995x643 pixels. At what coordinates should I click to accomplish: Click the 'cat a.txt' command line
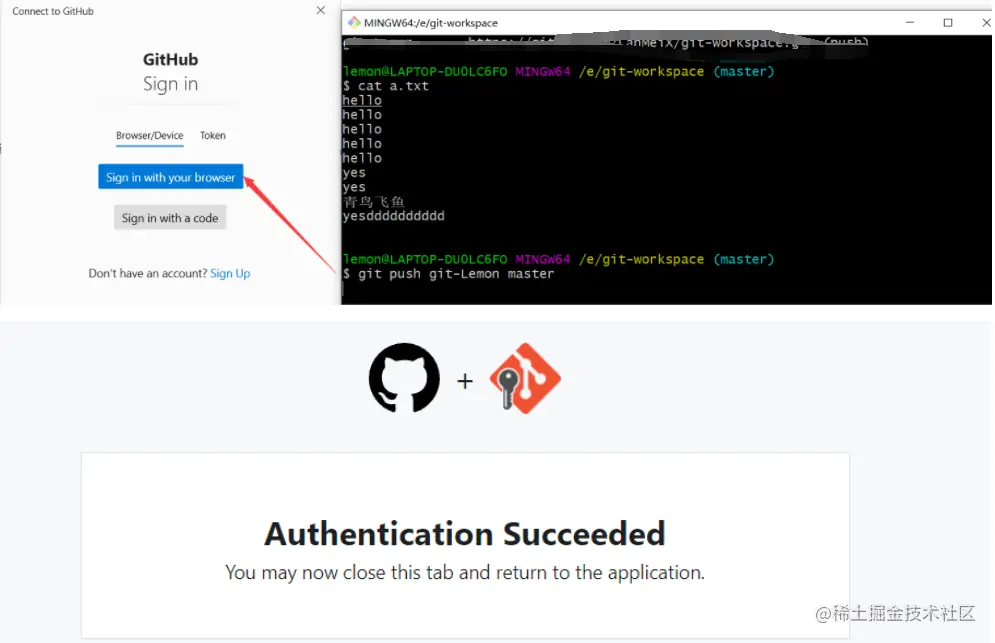(x=385, y=86)
